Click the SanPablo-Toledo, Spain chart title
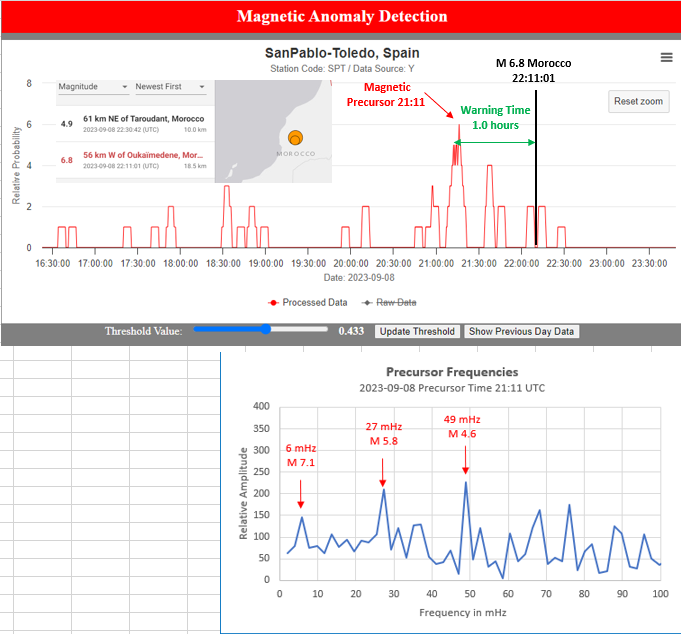 pyautogui.click(x=342, y=53)
